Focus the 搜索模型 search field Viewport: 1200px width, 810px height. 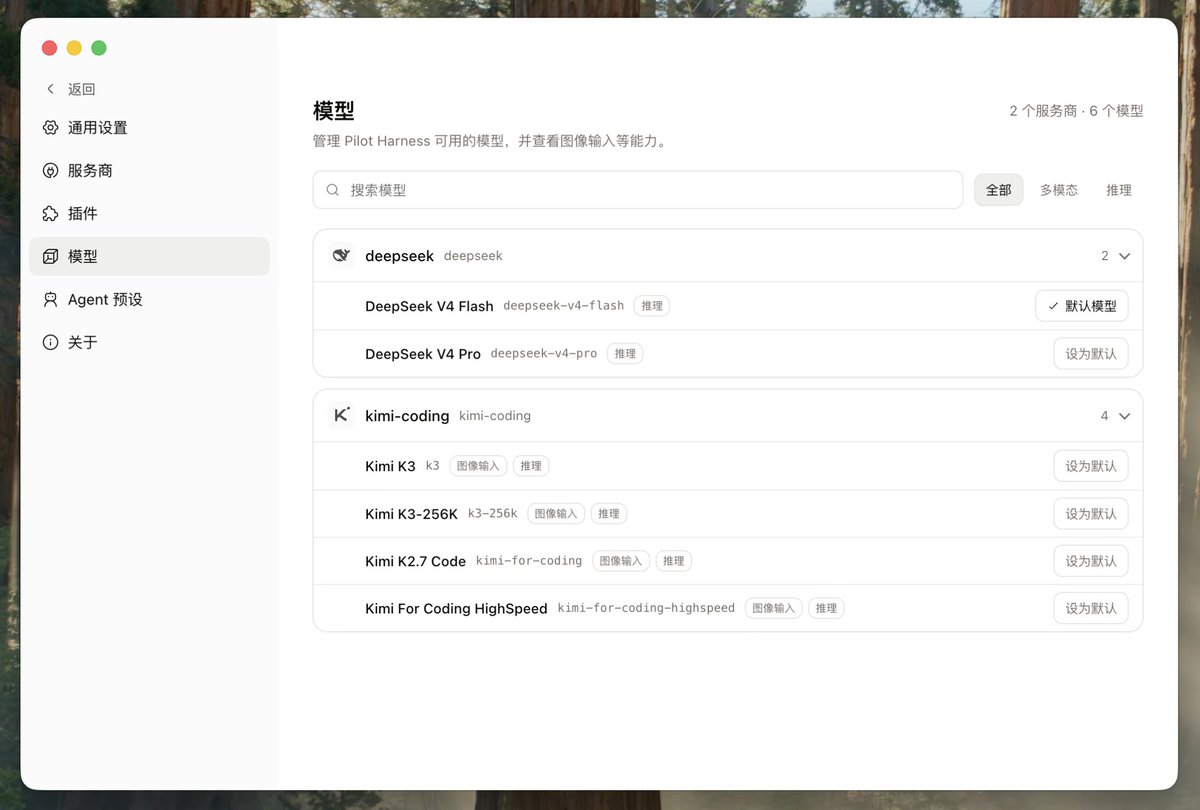tap(638, 190)
